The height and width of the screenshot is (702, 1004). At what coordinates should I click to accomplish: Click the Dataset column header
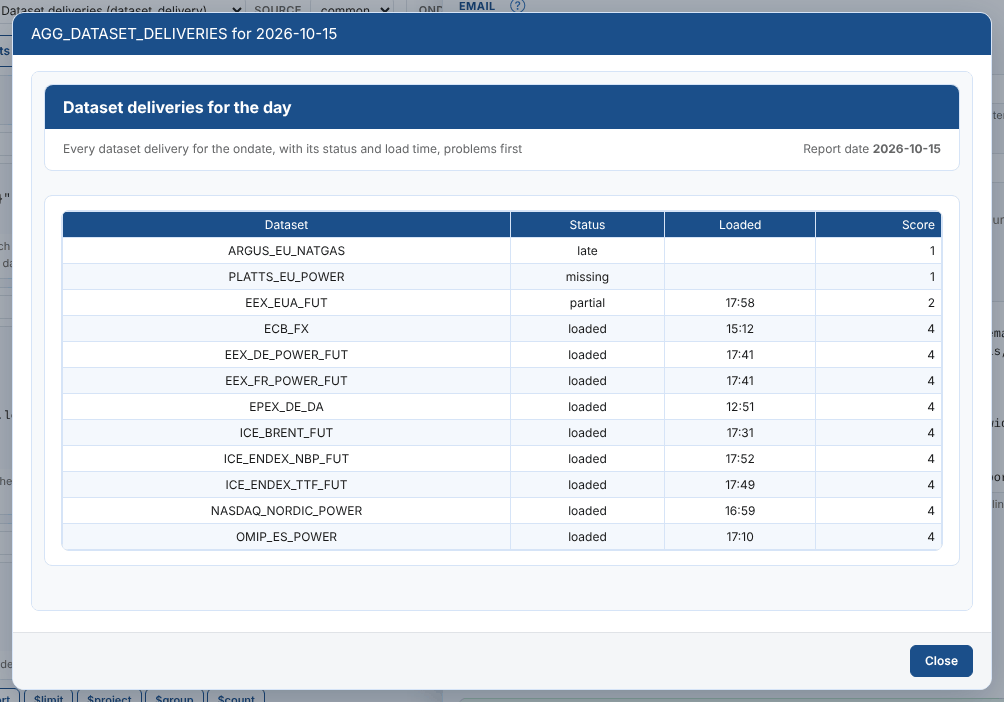coord(286,225)
